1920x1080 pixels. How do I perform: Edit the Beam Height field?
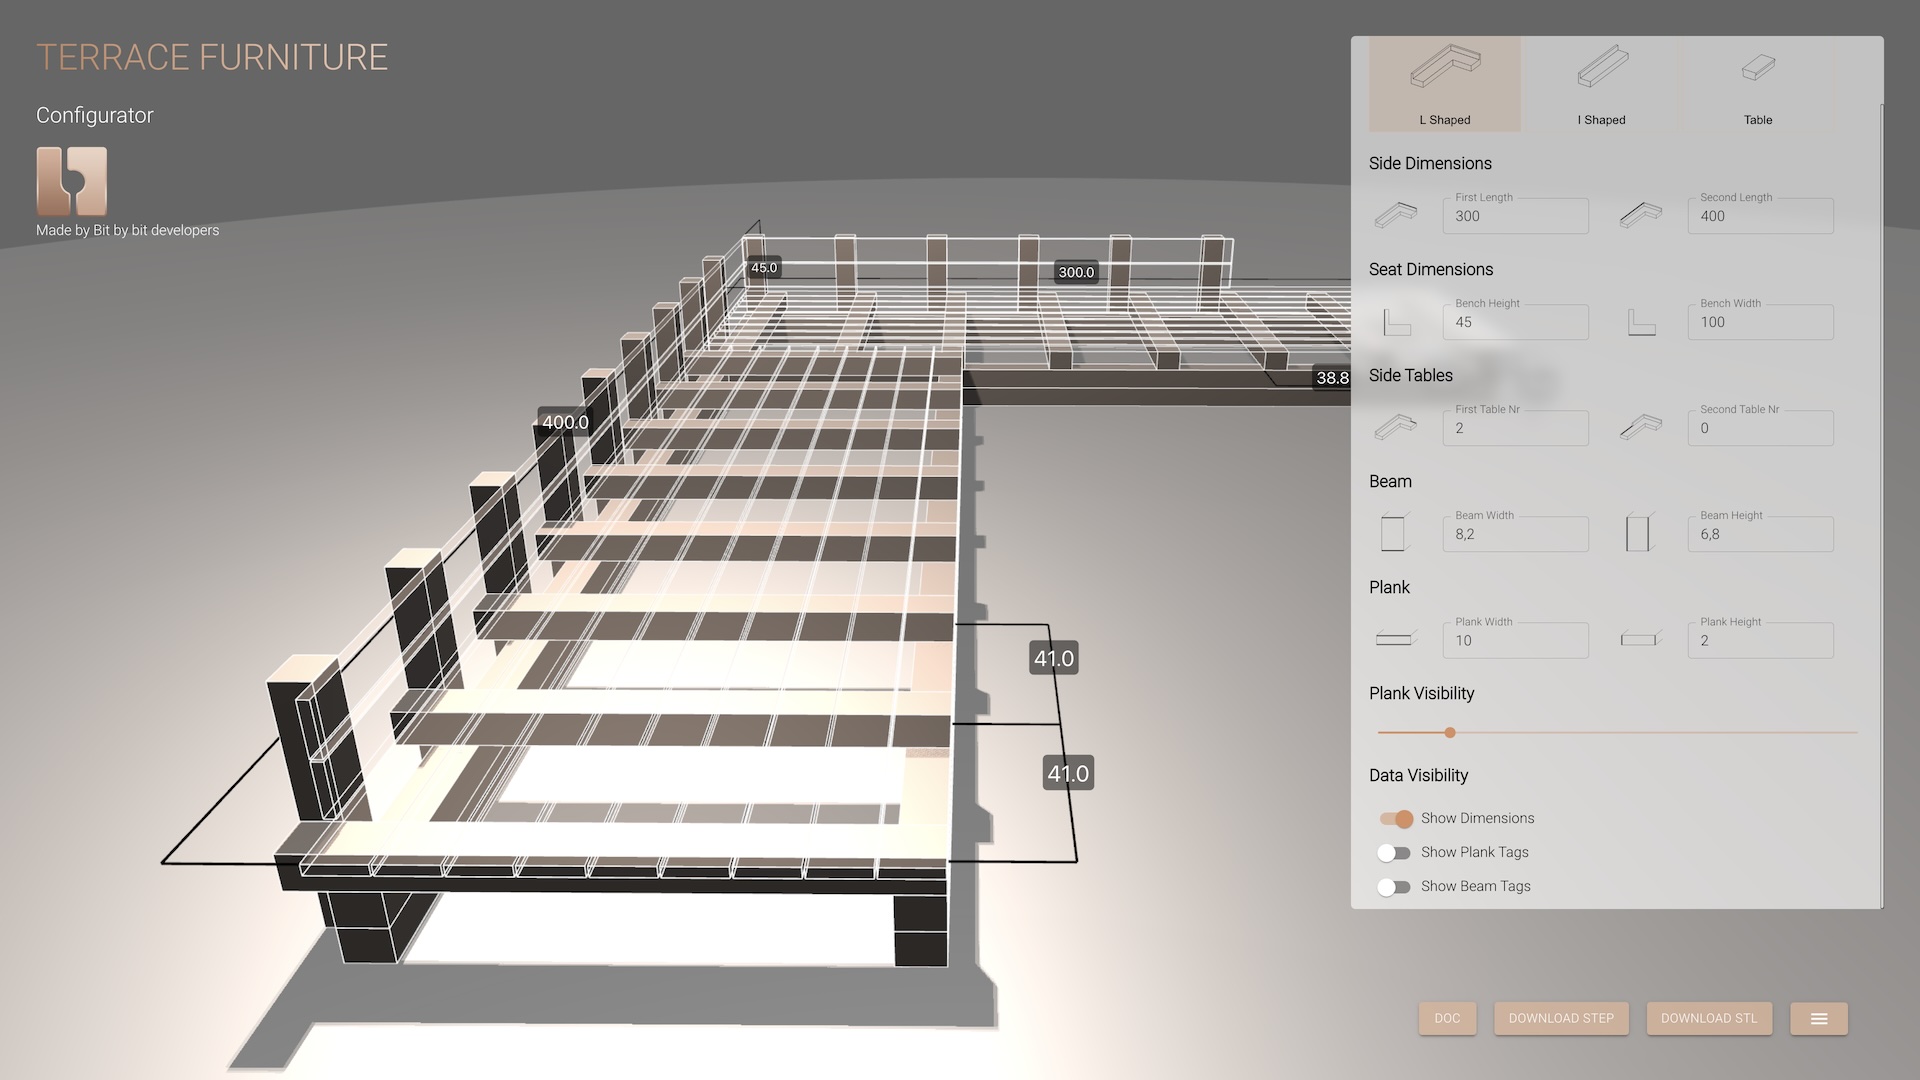[1760, 534]
